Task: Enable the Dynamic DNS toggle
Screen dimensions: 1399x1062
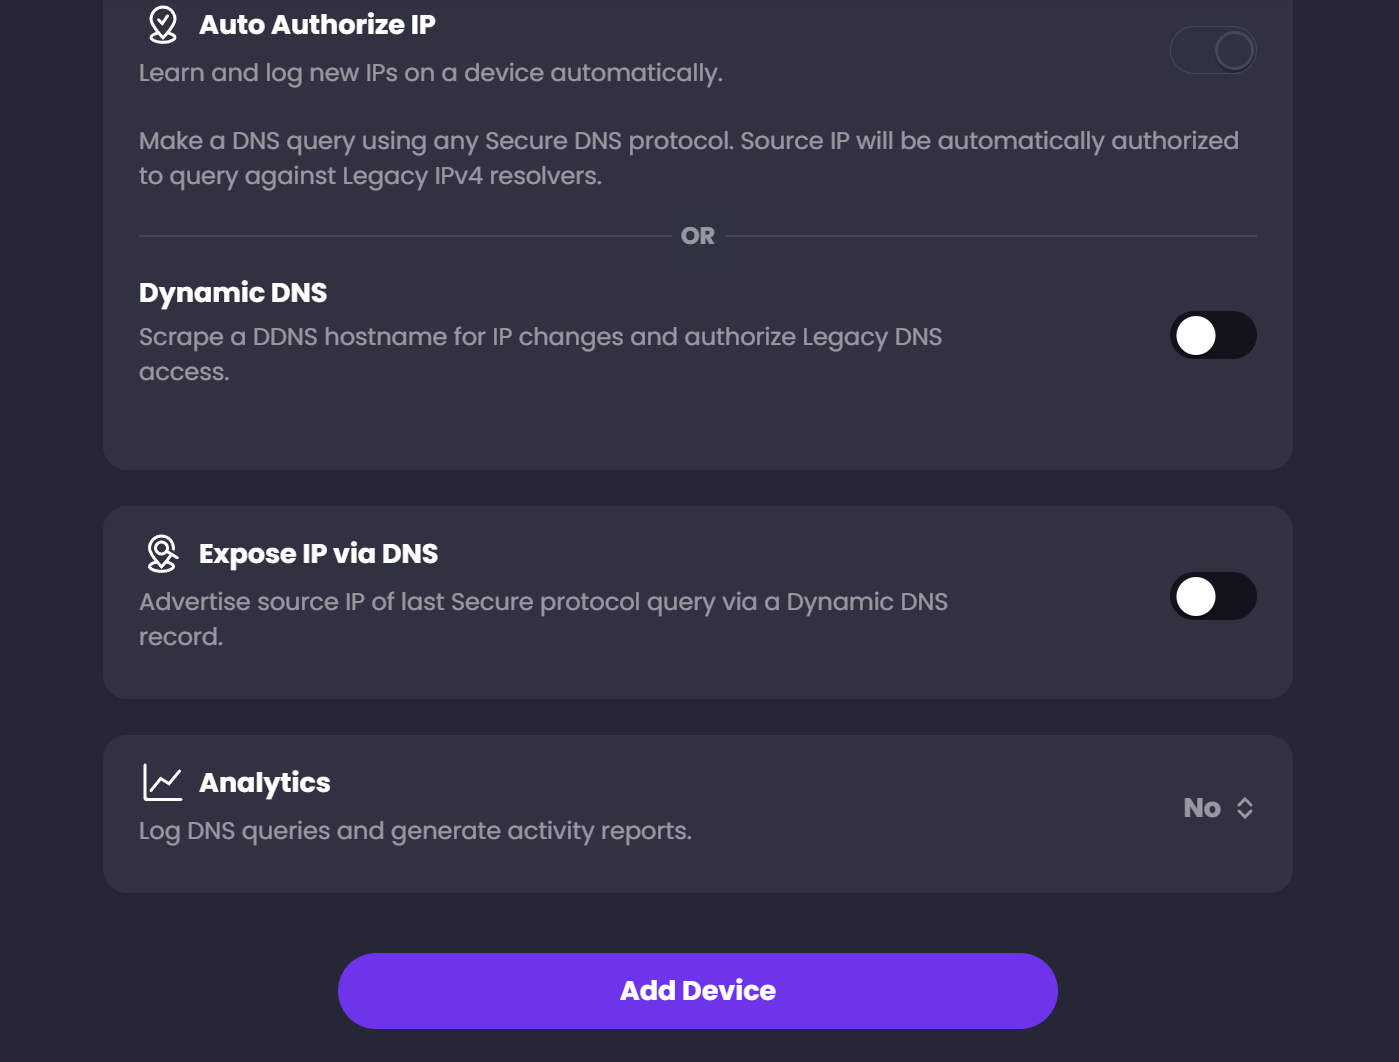Action: point(1213,335)
